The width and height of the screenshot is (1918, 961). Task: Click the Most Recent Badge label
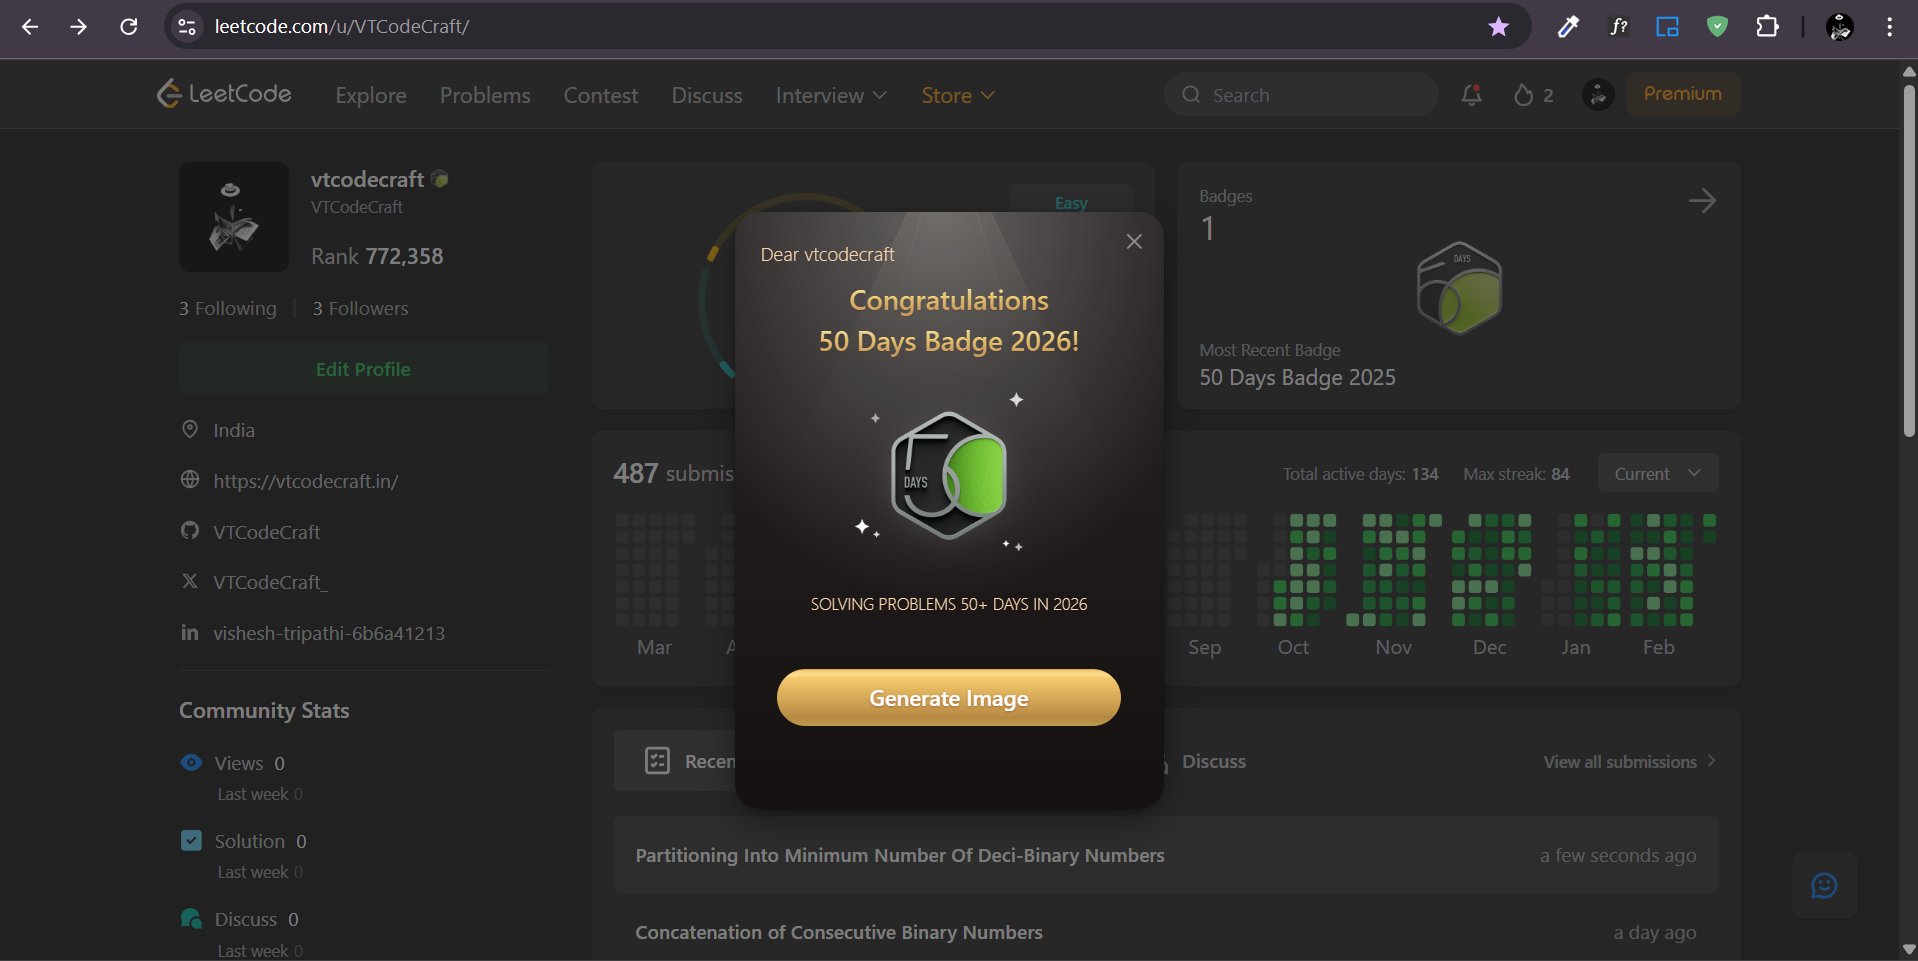[x=1270, y=350]
